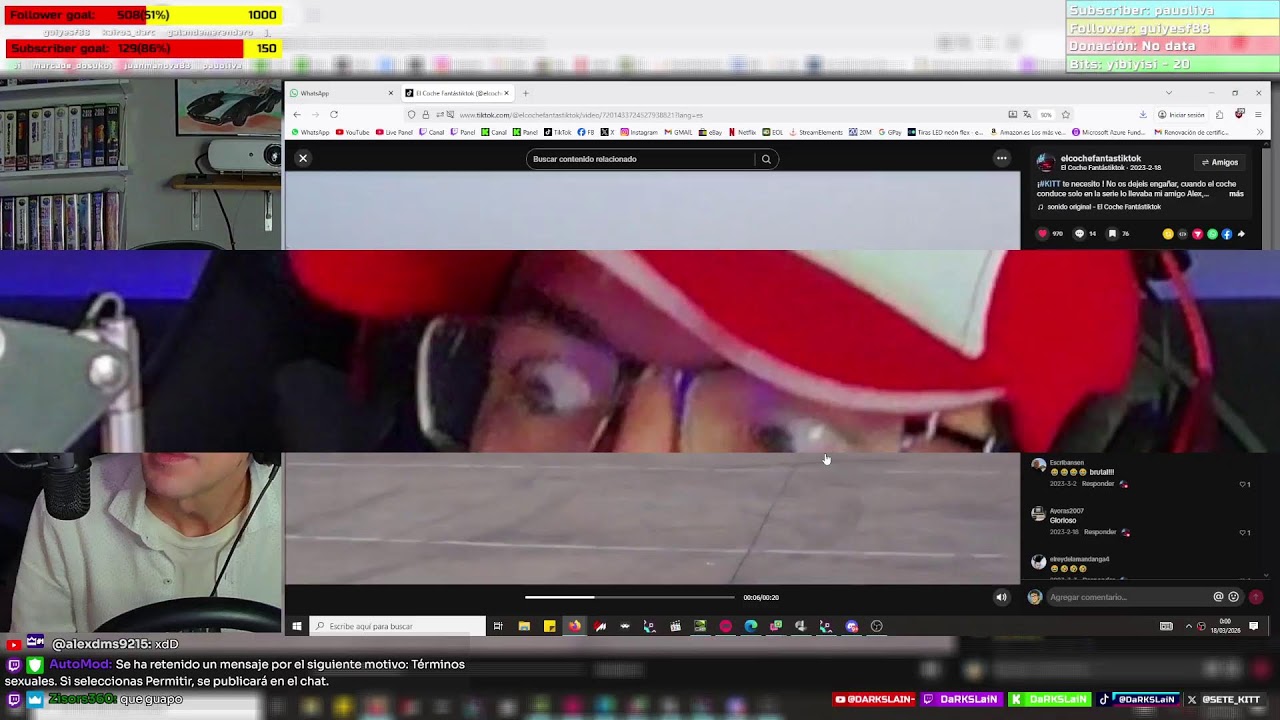
Task: Focus 'Buscar contenido relacionado' search box
Action: coord(641,159)
